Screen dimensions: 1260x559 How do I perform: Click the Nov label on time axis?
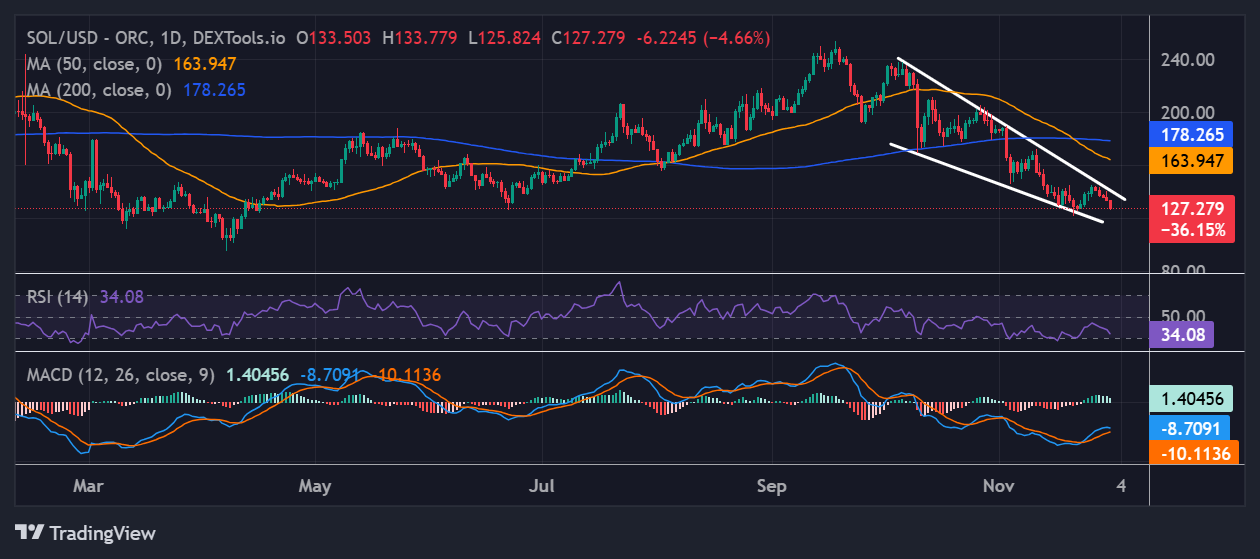pos(999,486)
